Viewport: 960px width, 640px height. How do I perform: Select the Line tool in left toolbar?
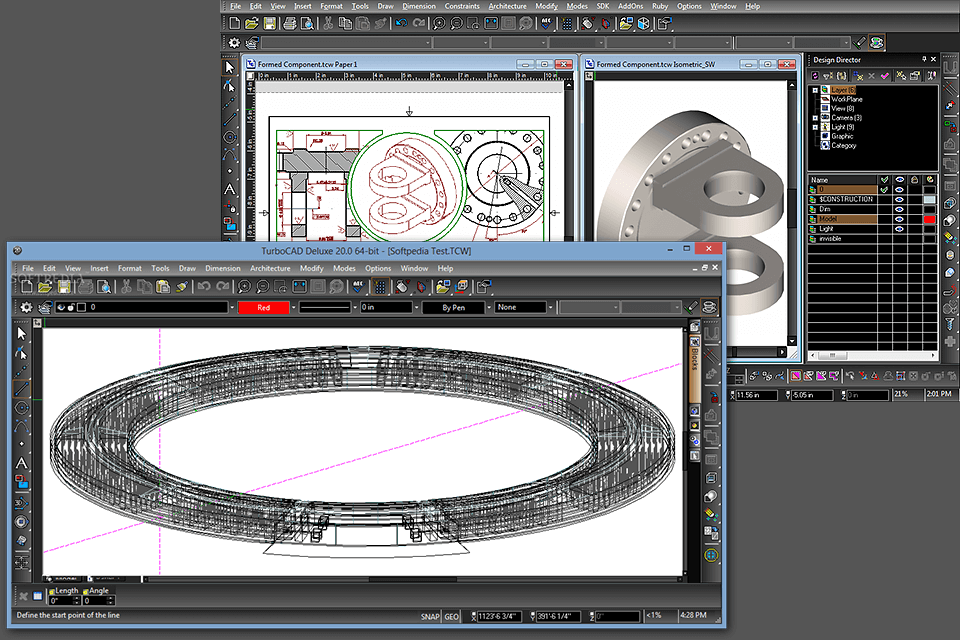click(x=20, y=387)
